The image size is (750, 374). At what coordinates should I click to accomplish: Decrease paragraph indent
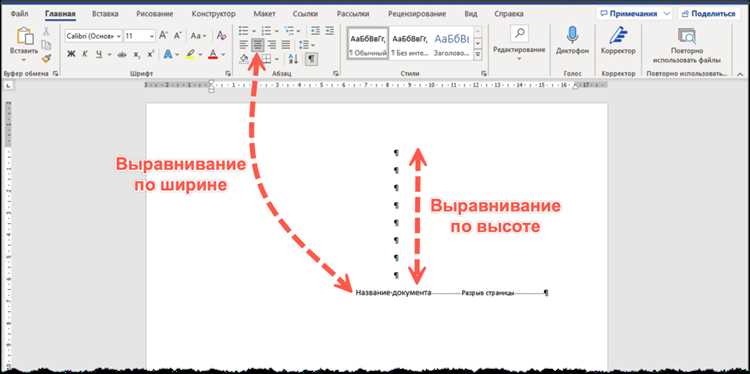pos(315,31)
